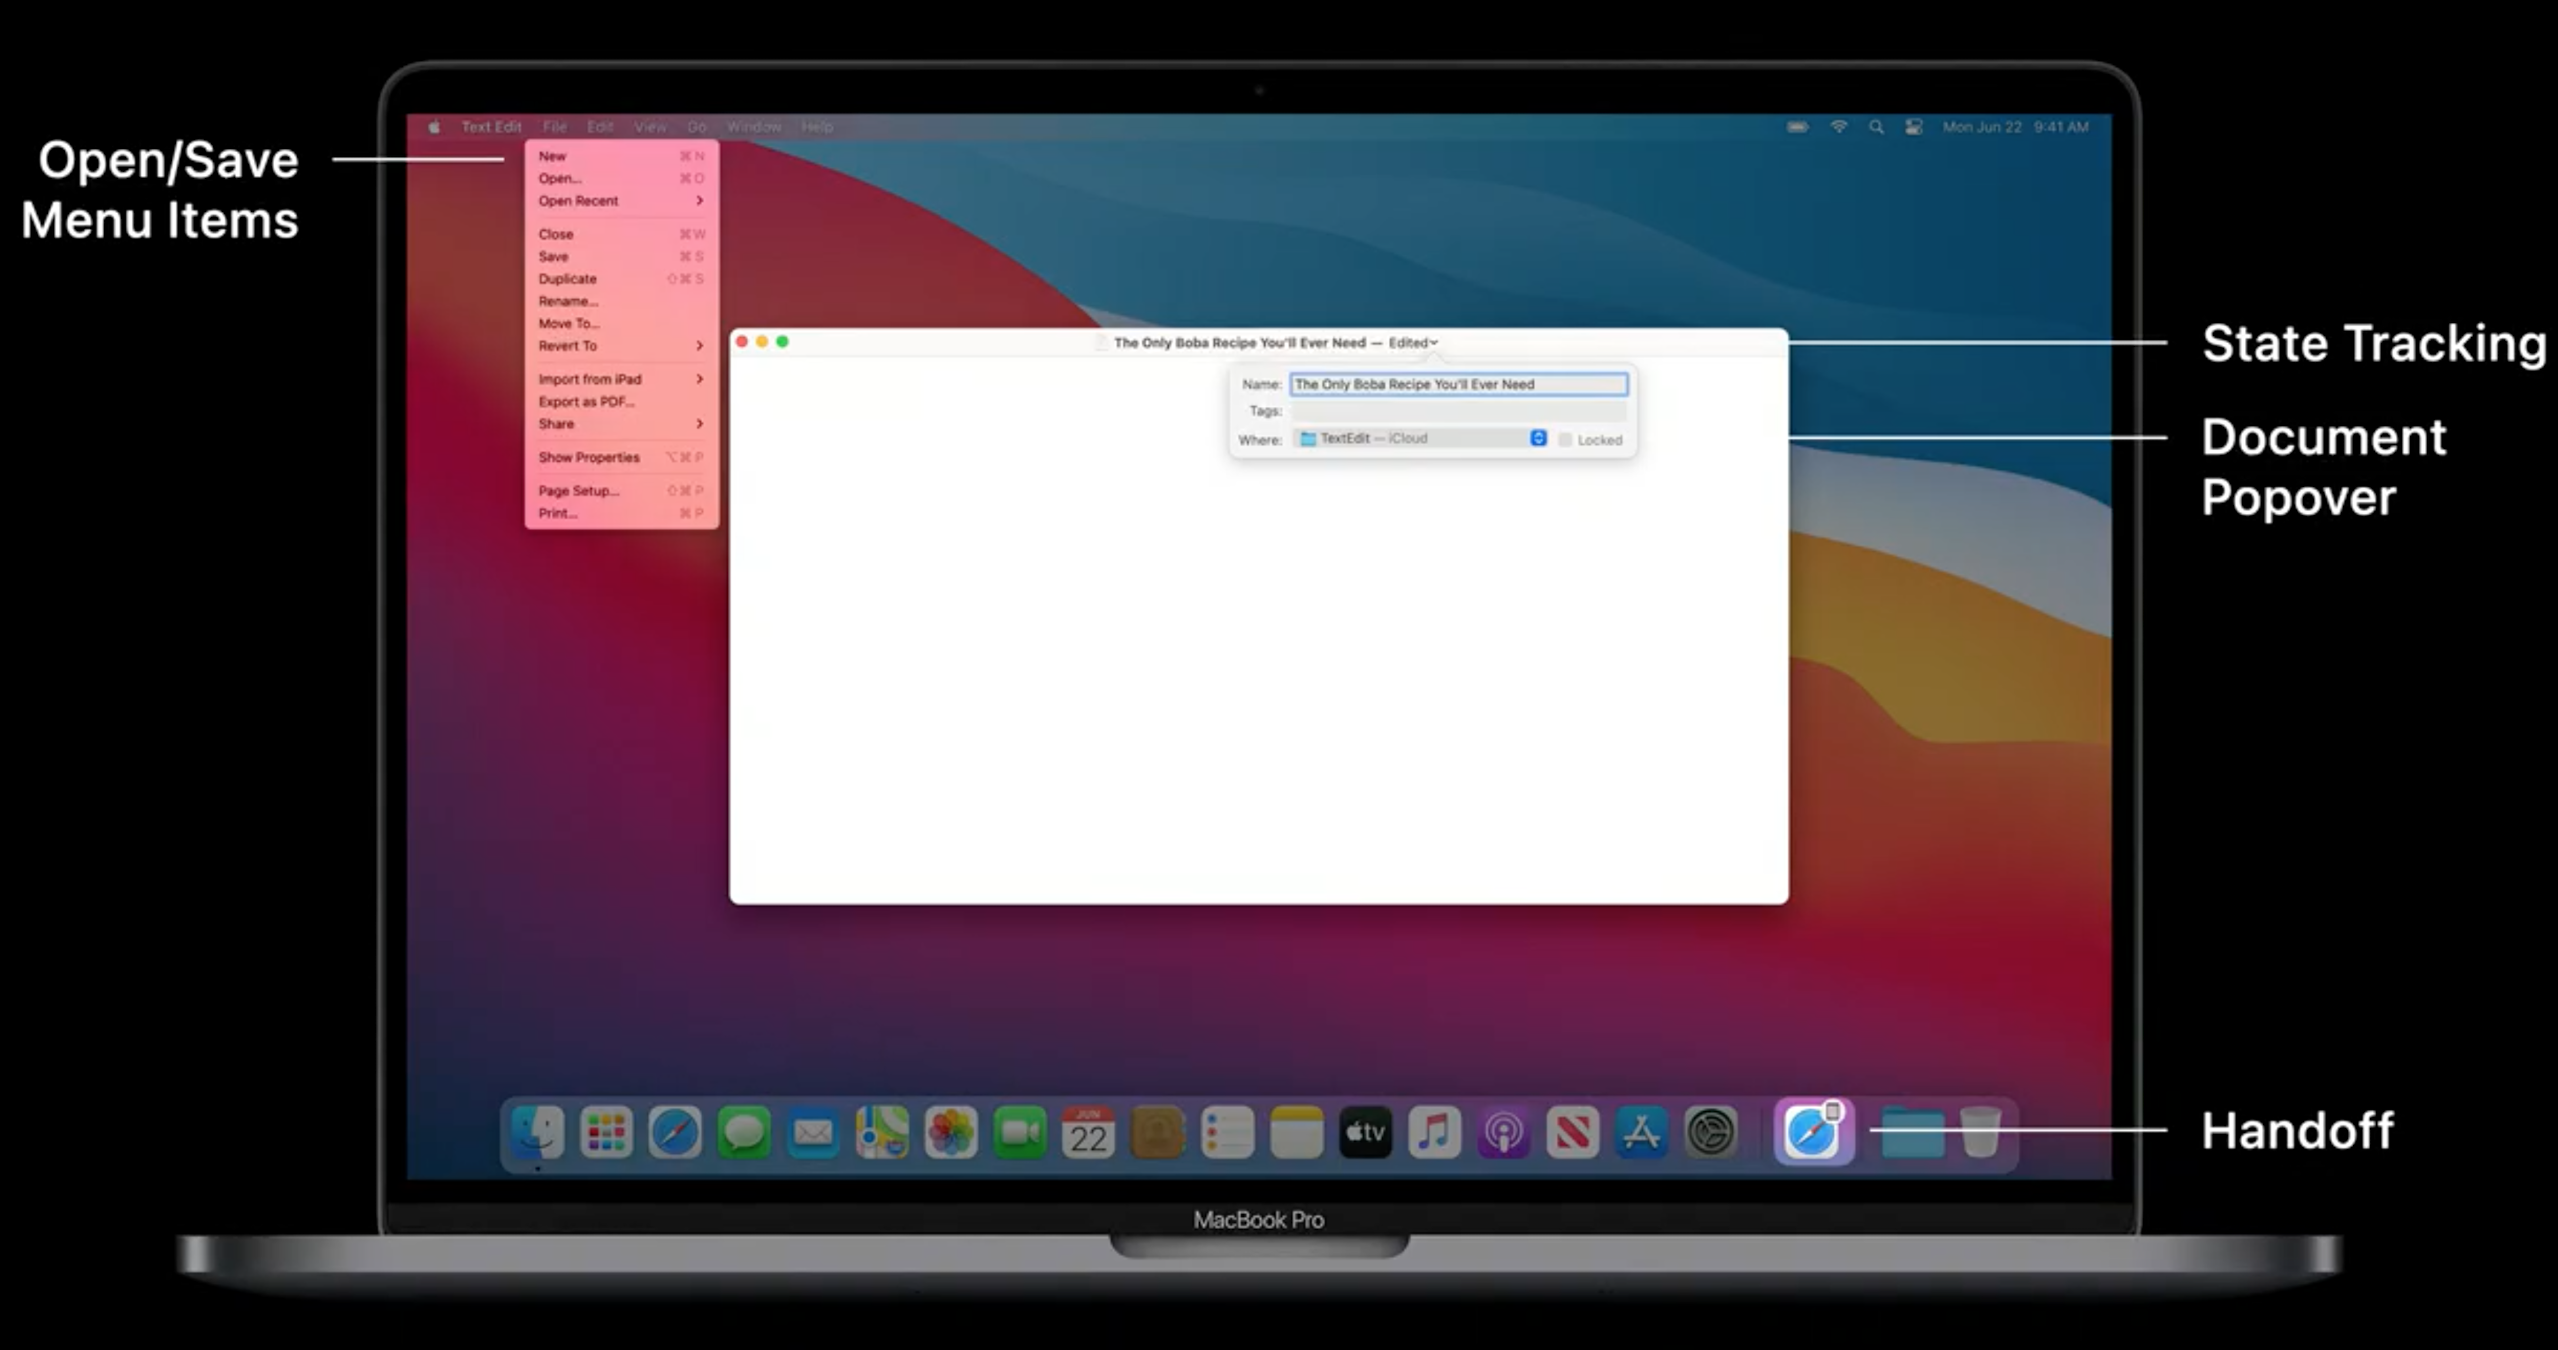Click the Apple logo menu
2558x1350 pixels.
click(434, 127)
